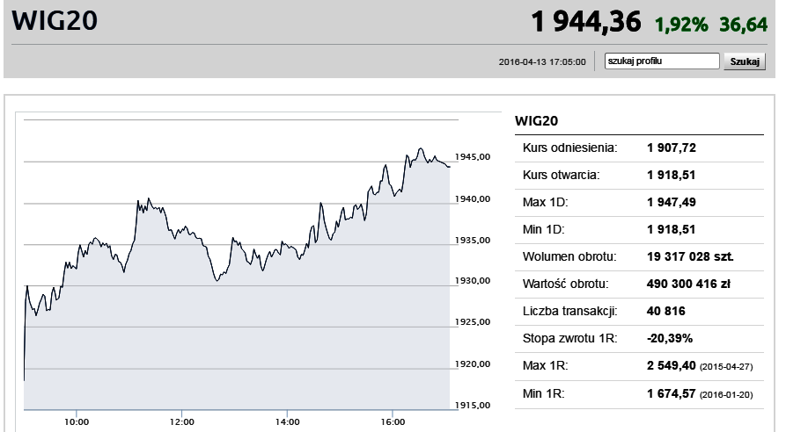Select the value 490 300 416 zł
Screen dimensions: 786x432
(688, 284)
